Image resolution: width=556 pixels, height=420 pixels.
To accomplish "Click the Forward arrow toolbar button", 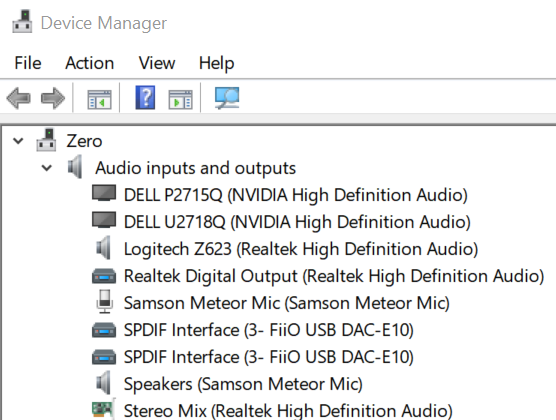I will [53, 98].
